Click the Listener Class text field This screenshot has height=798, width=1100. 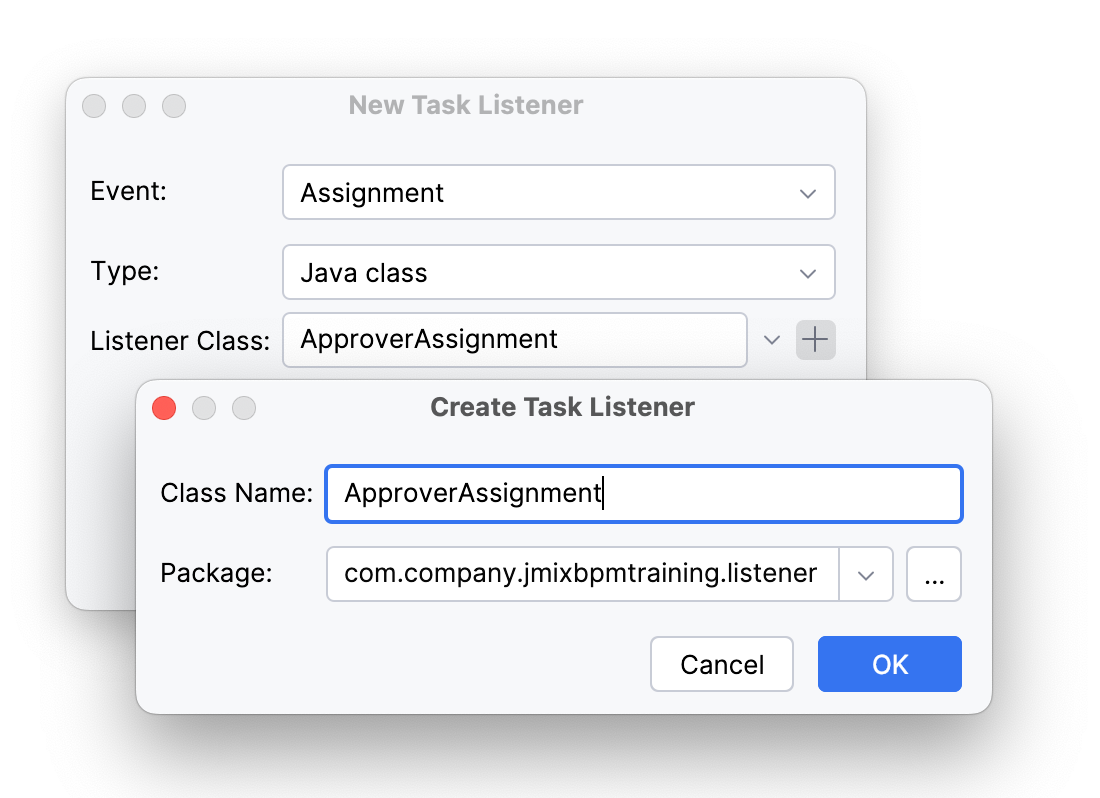coord(514,340)
